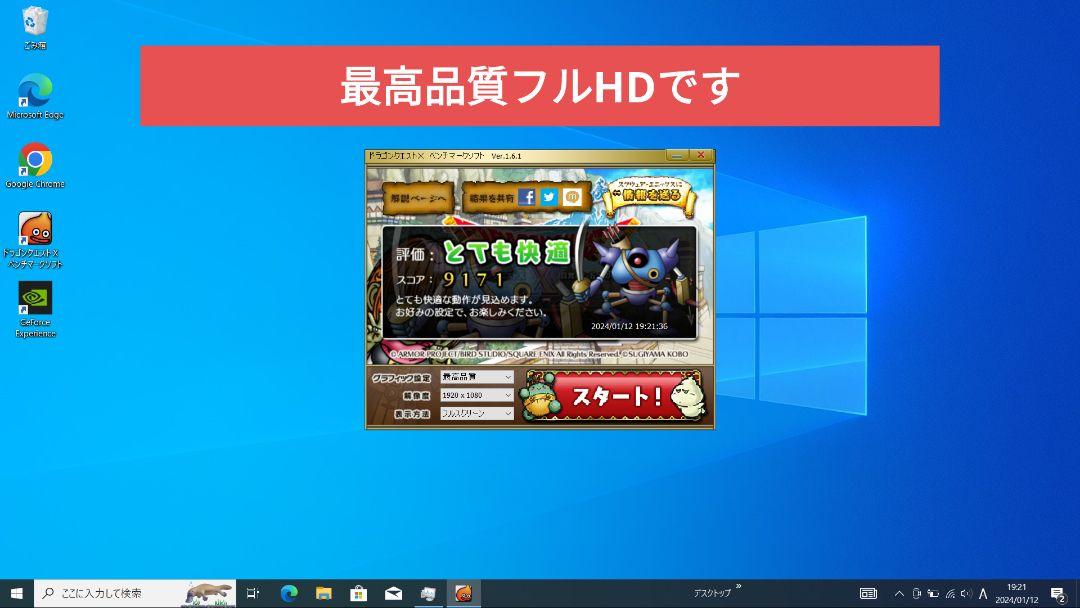Select the Google Chrome desktop shortcut
Screen dimensions: 1080x608
pyautogui.click(x=34, y=165)
